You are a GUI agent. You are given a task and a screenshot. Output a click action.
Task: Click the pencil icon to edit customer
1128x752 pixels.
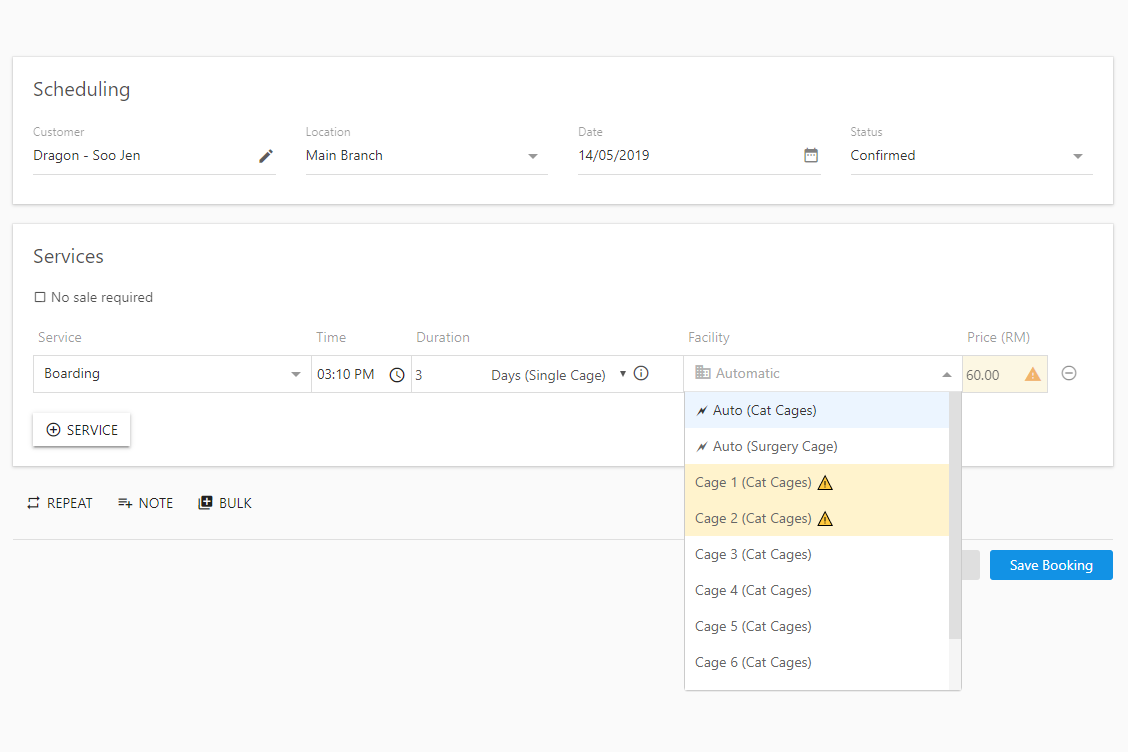pos(265,156)
